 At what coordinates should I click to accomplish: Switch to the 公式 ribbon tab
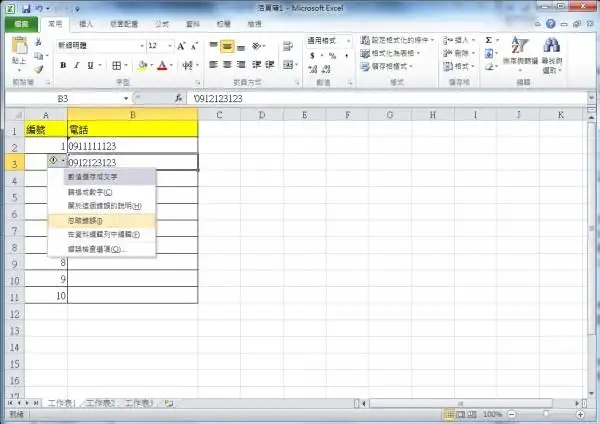tap(162, 24)
